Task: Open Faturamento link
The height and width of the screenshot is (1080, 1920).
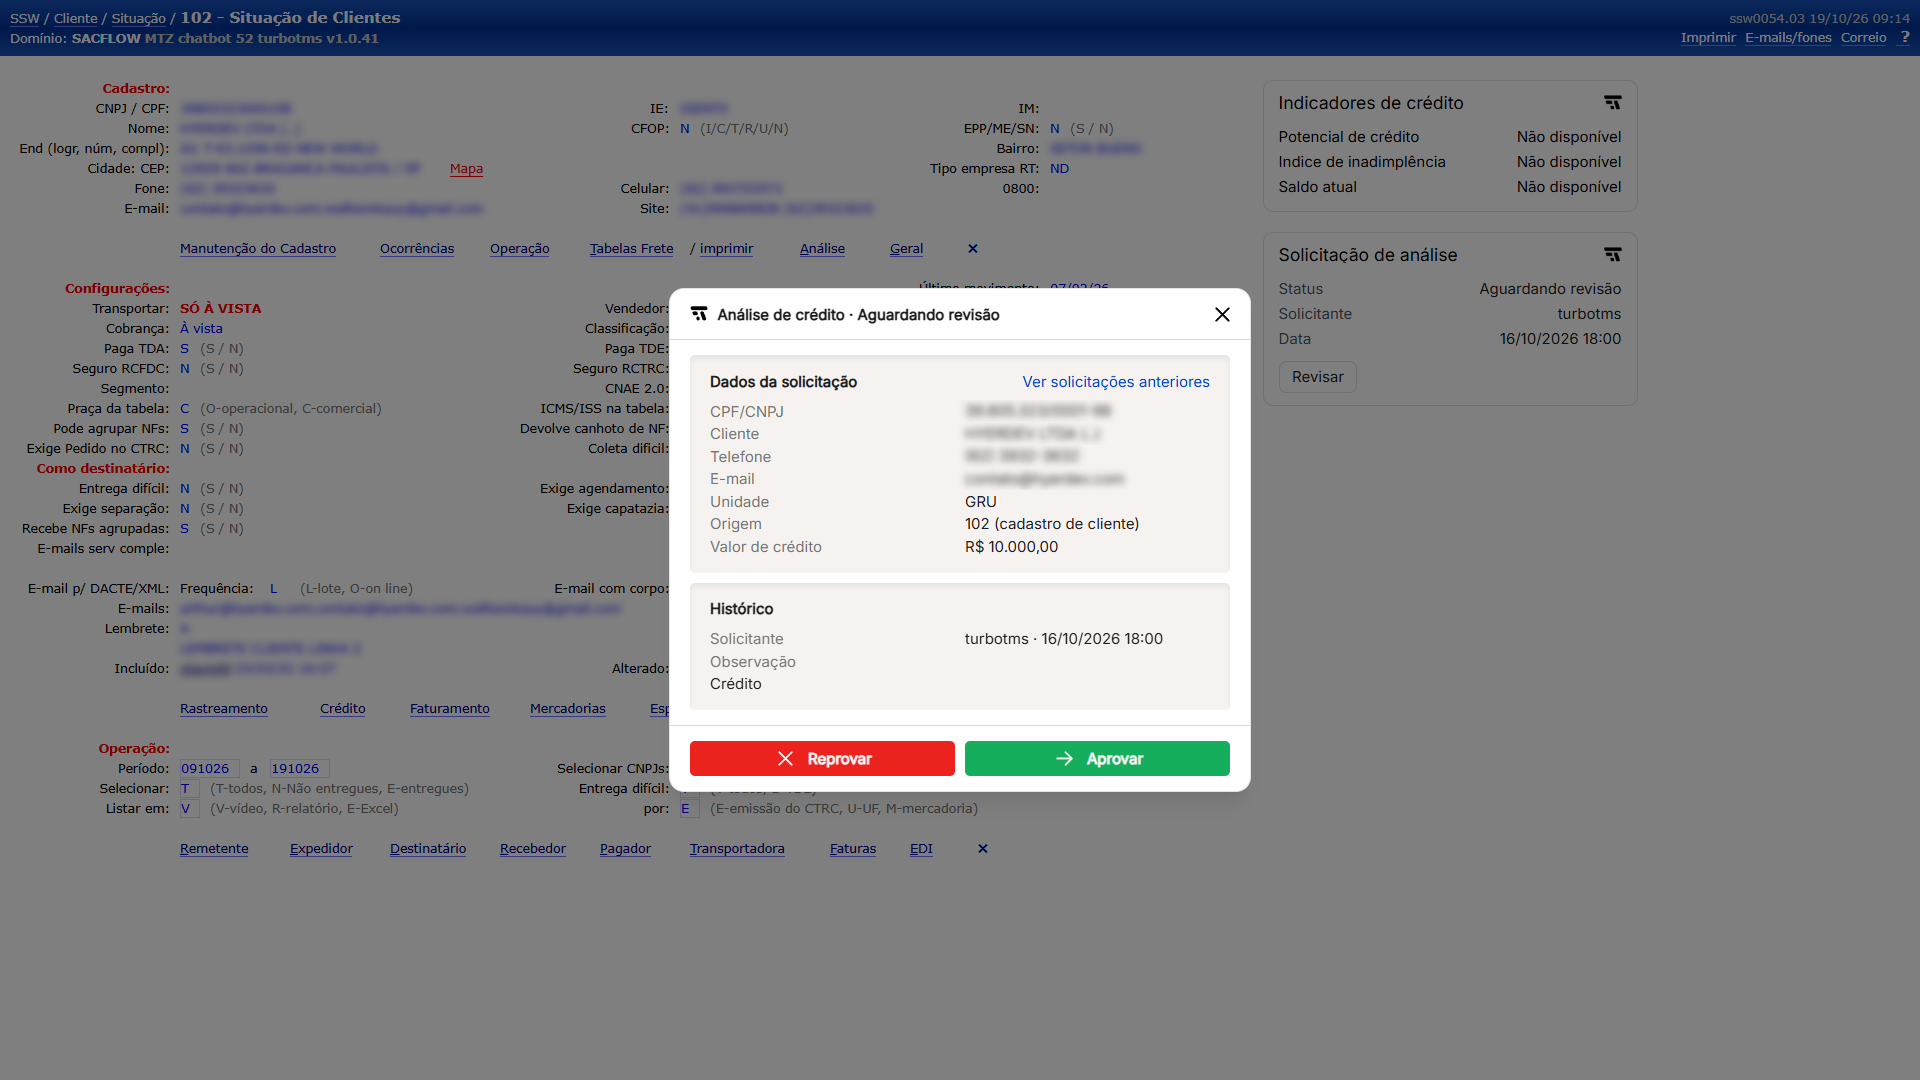Action: pos(450,709)
